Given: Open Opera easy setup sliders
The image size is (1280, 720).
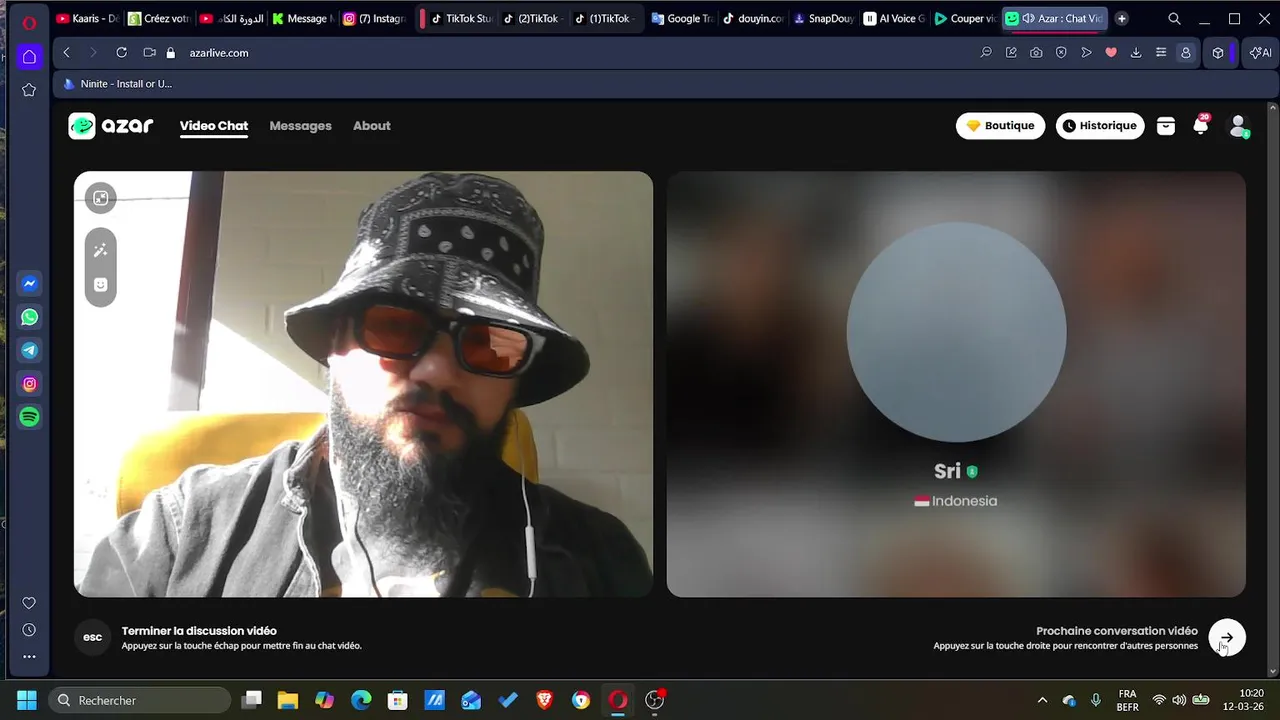Looking at the screenshot, I should pyautogui.click(x=1161, y=53).
